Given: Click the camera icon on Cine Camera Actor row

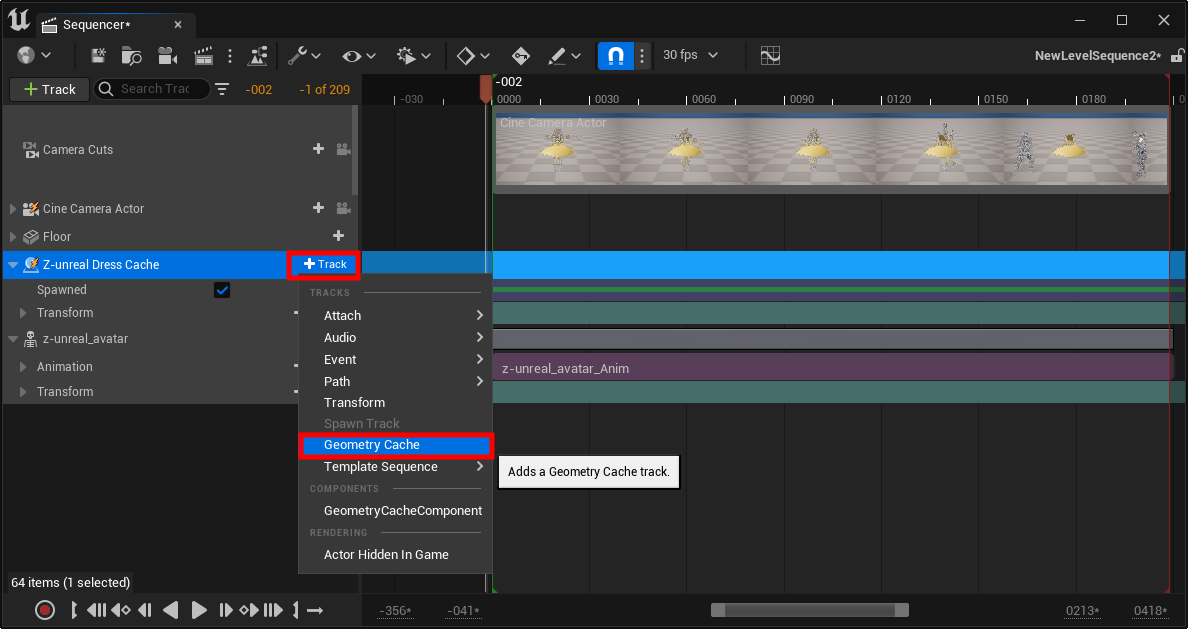Looking at the screenshot, I should [343, 208].
